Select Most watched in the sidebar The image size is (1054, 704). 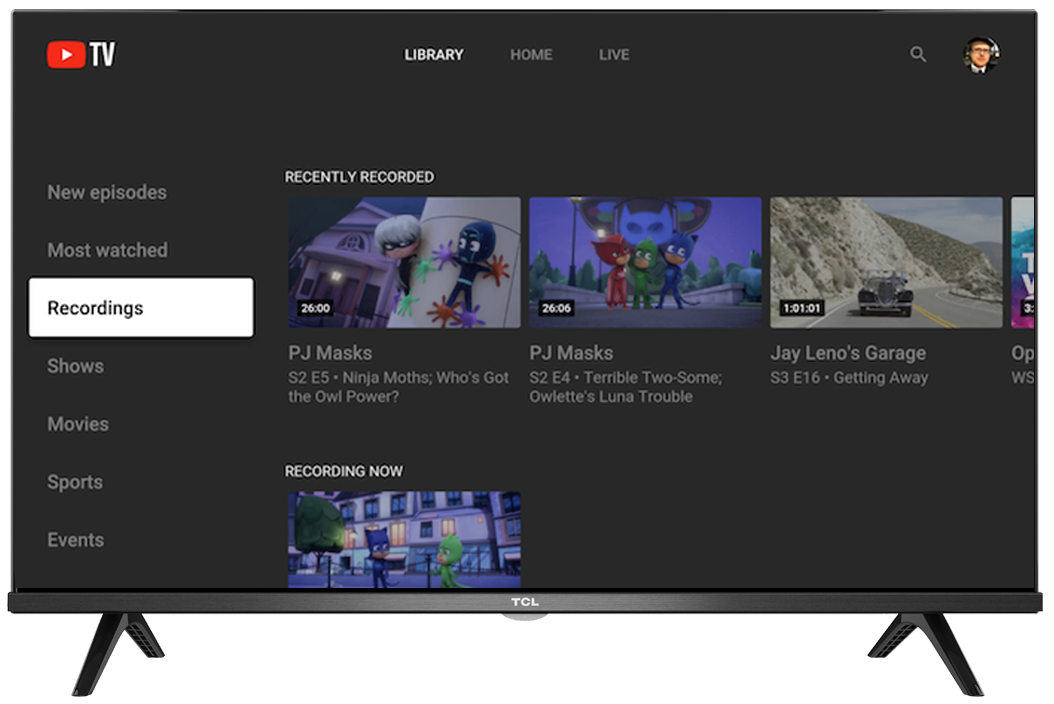[108, 250]
